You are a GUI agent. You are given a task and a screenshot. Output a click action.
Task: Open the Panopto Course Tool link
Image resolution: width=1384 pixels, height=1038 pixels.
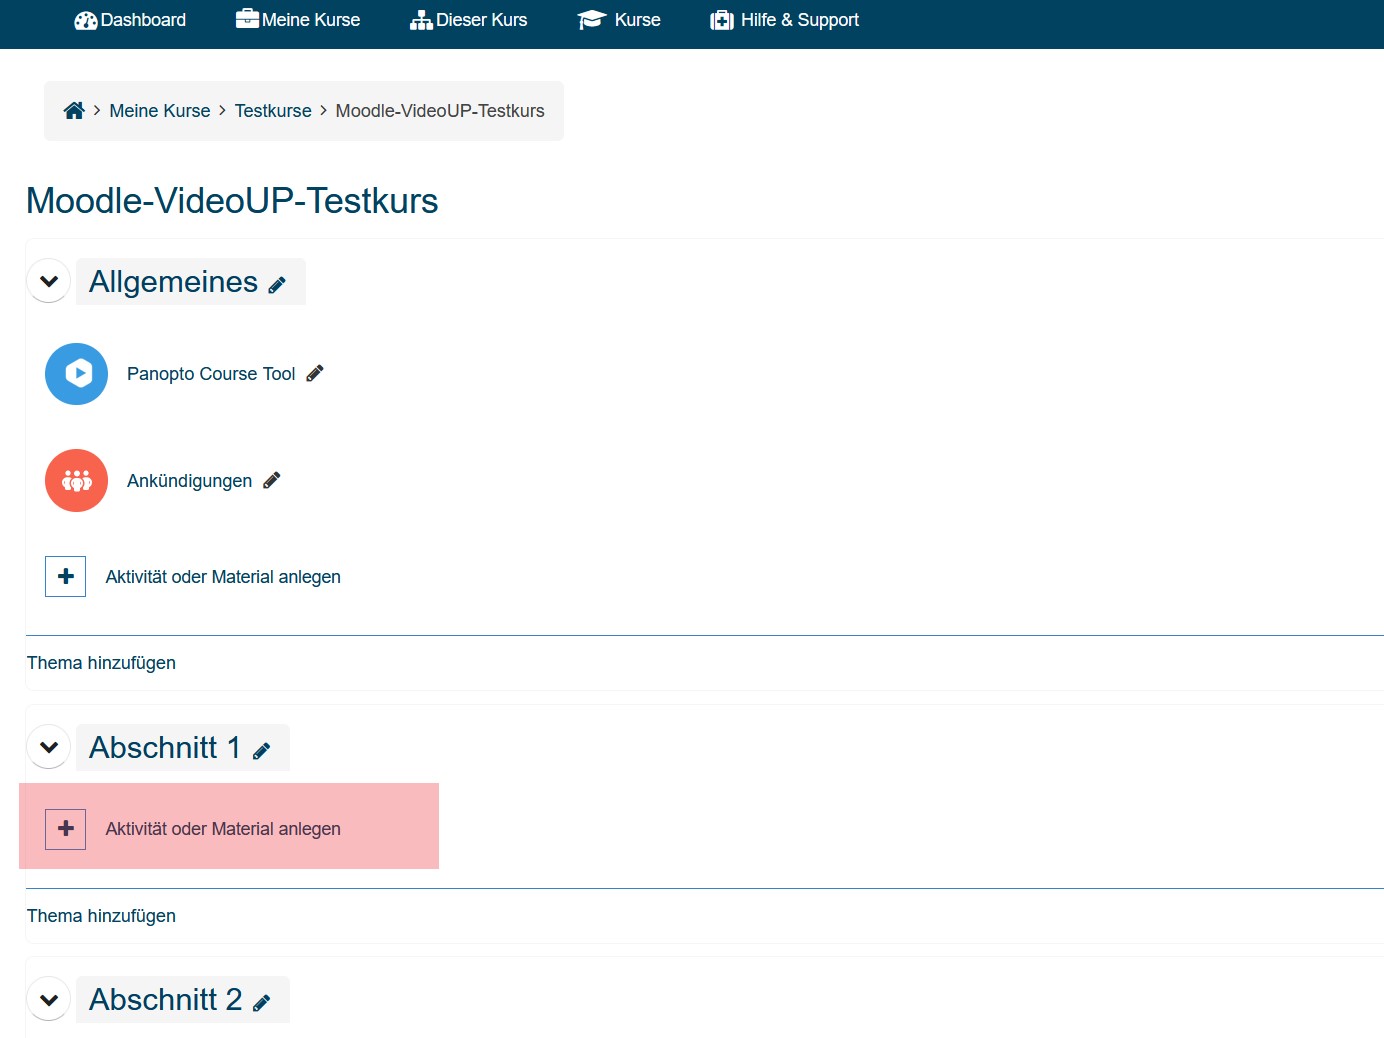click(x=211, y=374)
